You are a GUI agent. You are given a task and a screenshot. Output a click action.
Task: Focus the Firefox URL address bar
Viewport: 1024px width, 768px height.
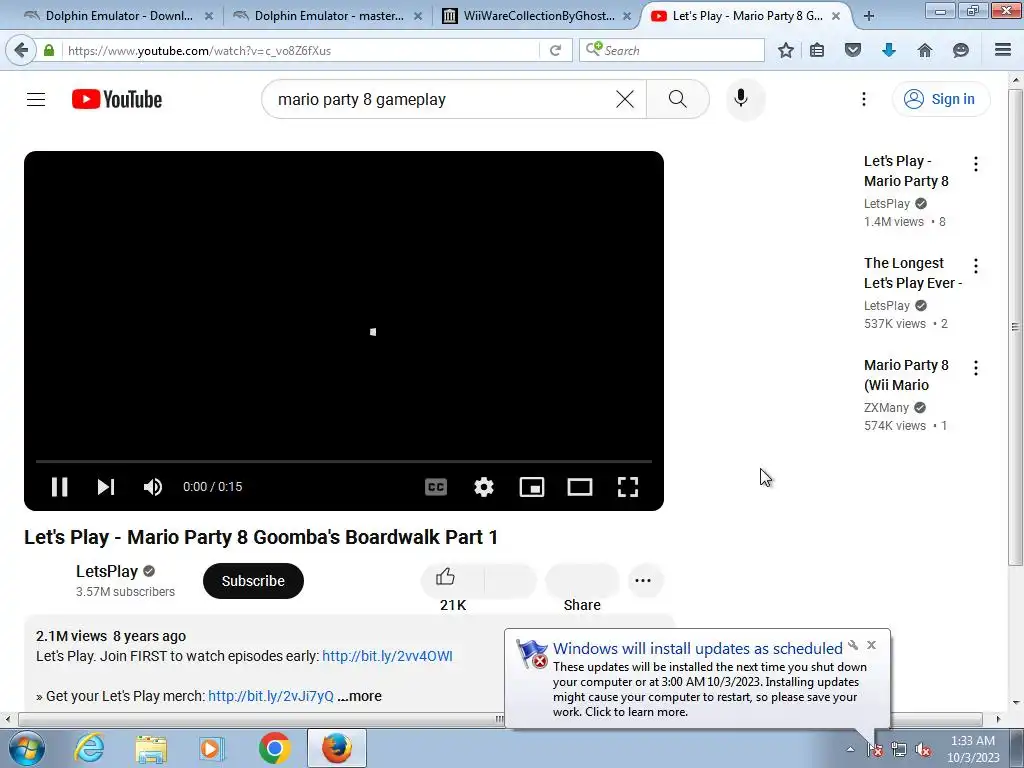[300, 50]
